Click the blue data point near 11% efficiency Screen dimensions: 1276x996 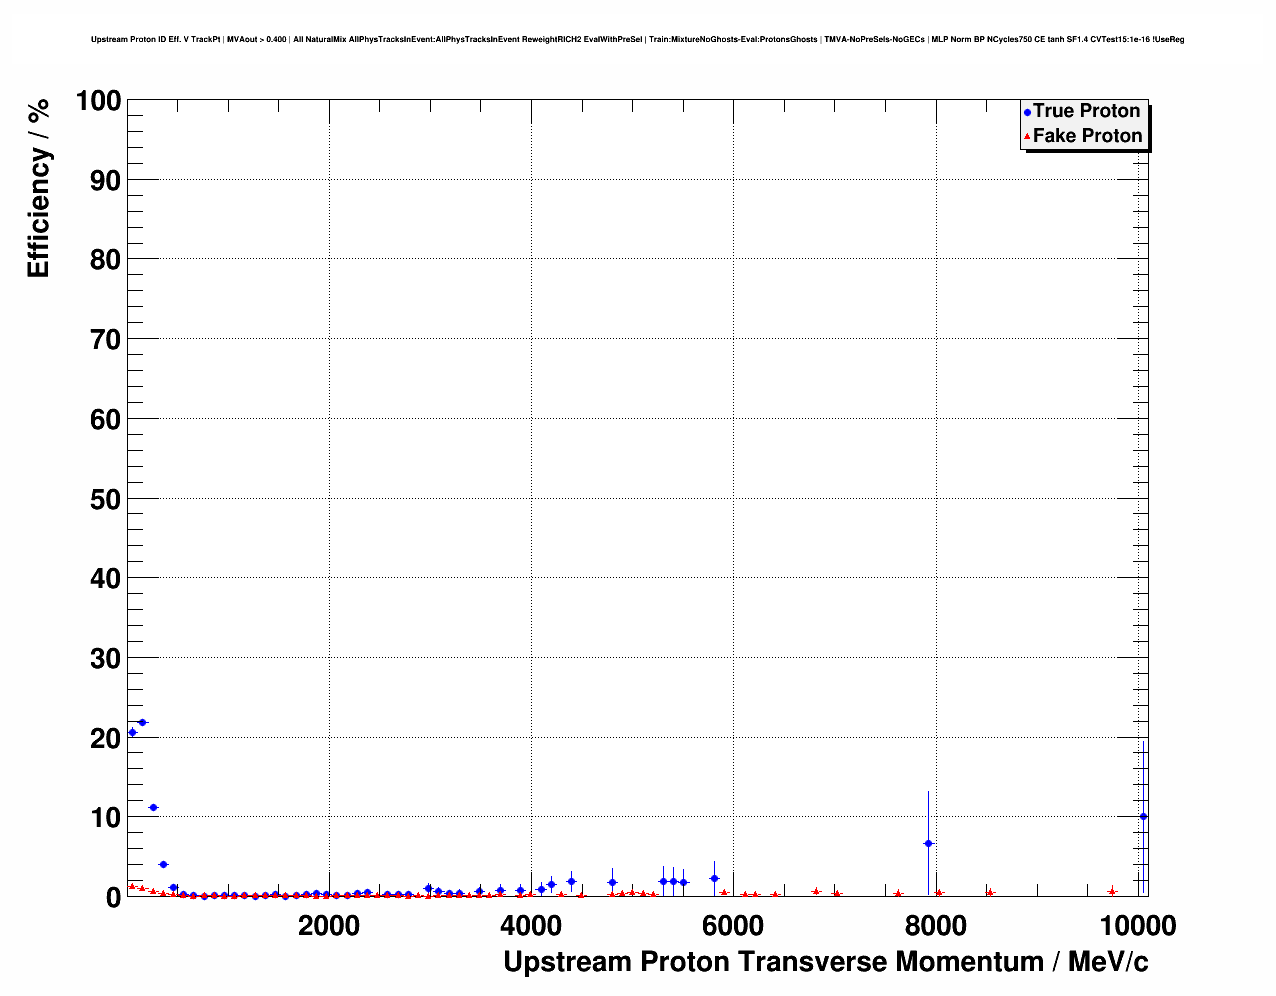(153, 807)
